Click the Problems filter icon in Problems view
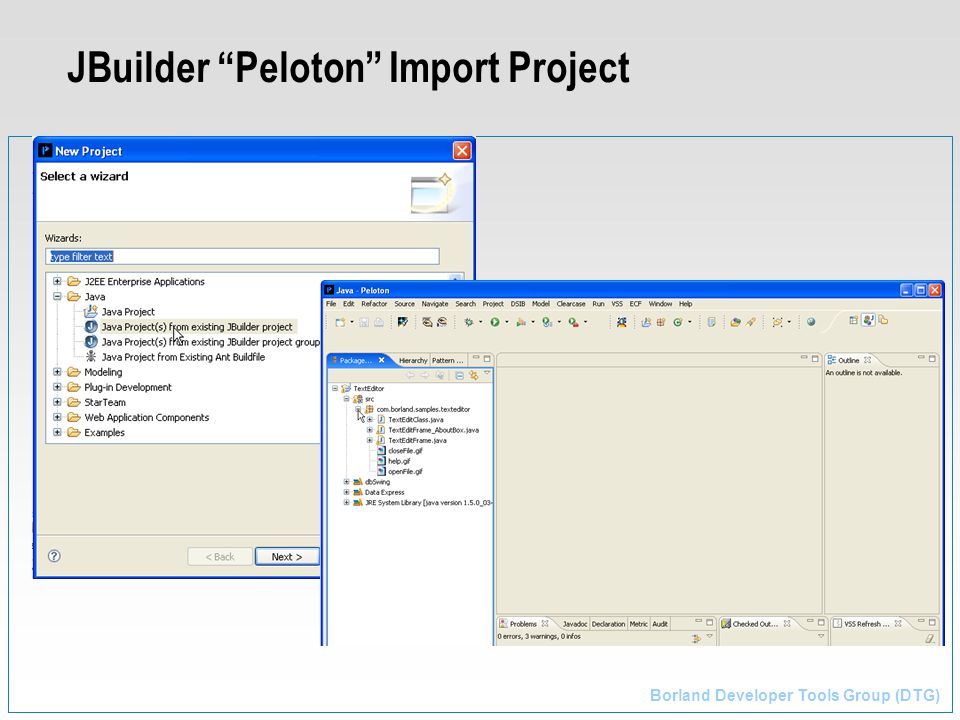Viewport: 960px width, 720px height. click(696, 639)
